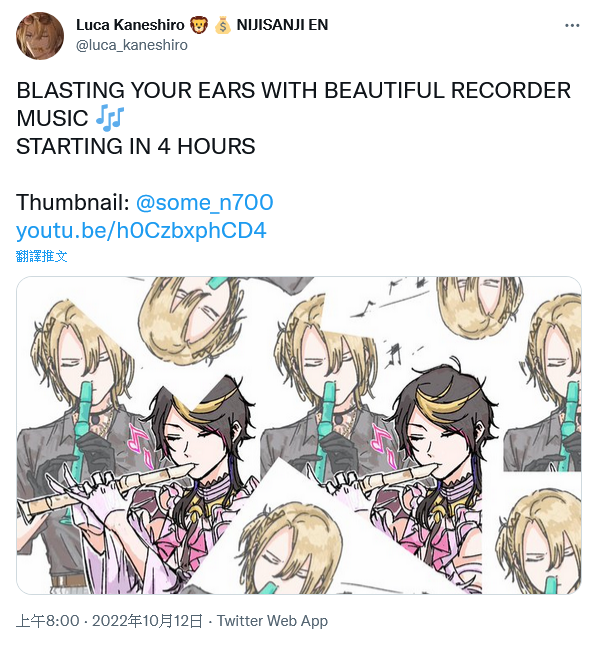Image resolution: width=598 pixels, height=645 pixels.
Task: Click the 2022年10月12日 date
Action: [148, 621]
